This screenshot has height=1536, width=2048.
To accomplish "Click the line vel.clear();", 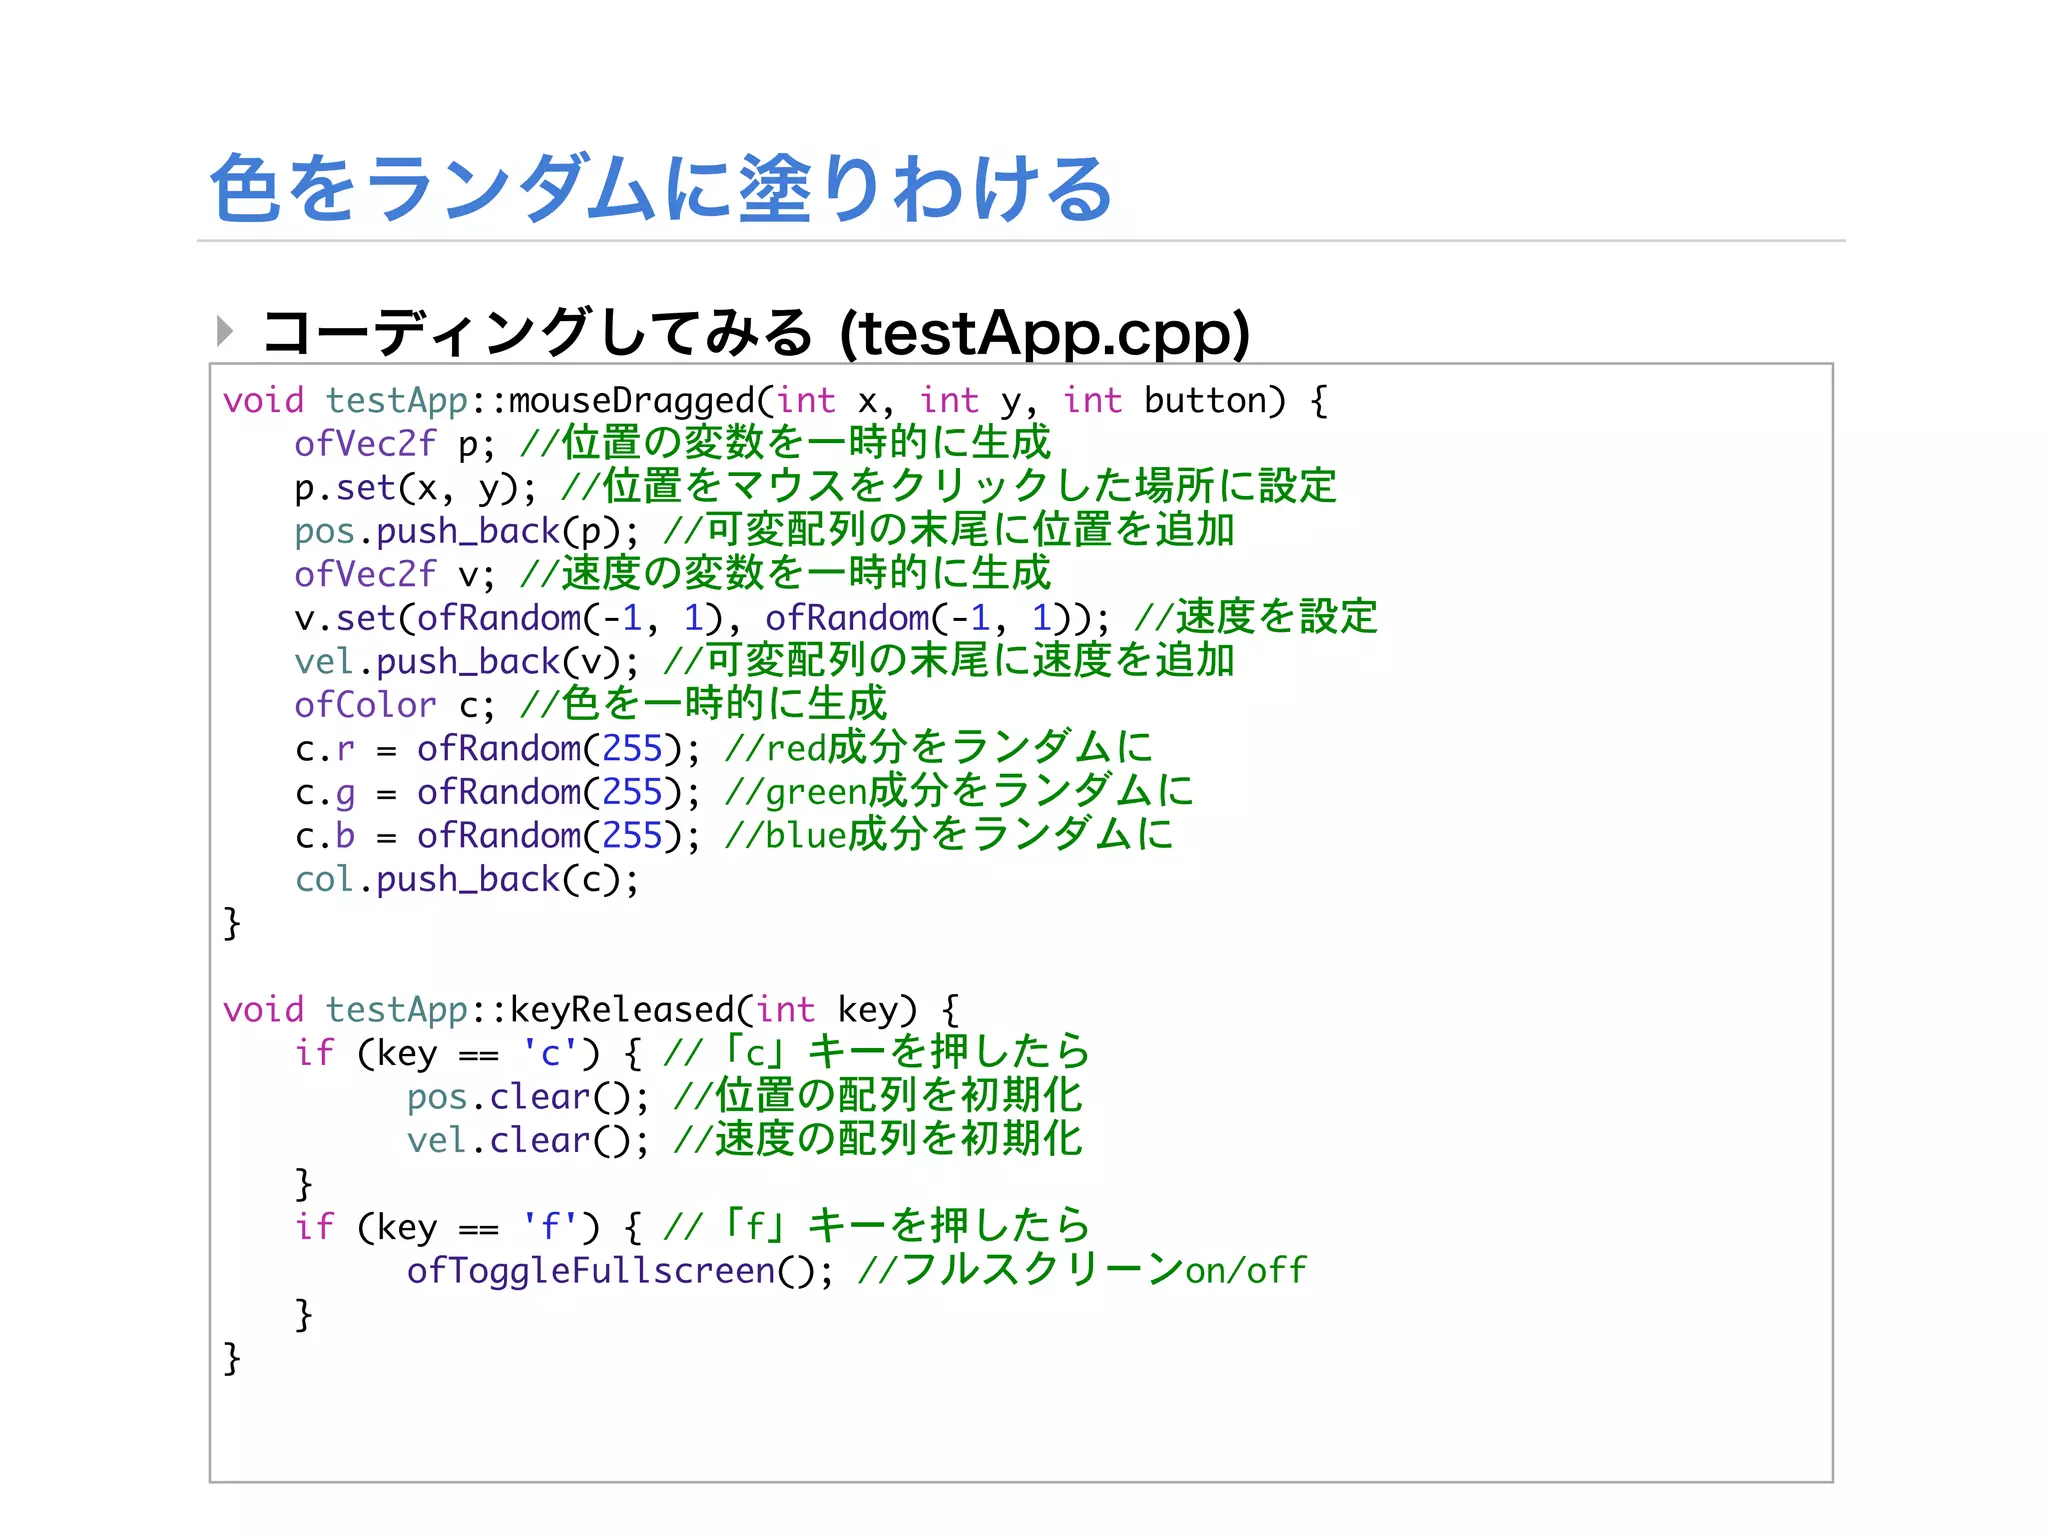I will coord(744,1139).
